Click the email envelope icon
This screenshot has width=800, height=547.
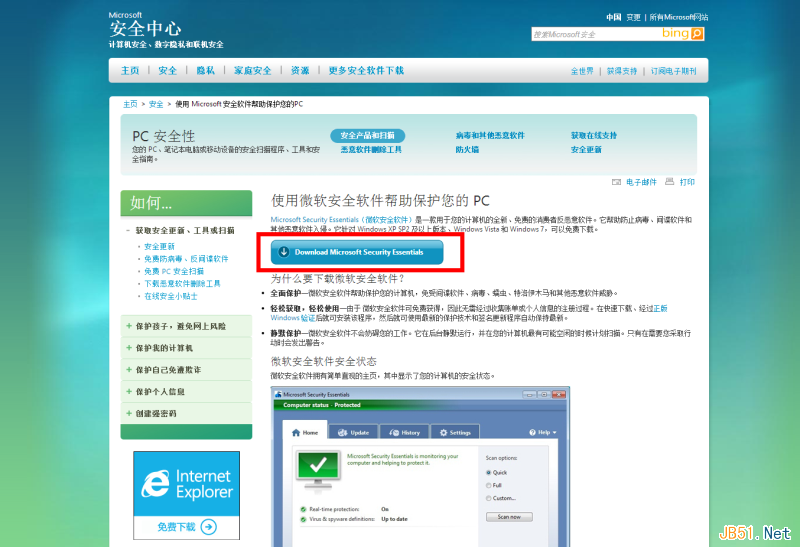click(x=616, y=182)
